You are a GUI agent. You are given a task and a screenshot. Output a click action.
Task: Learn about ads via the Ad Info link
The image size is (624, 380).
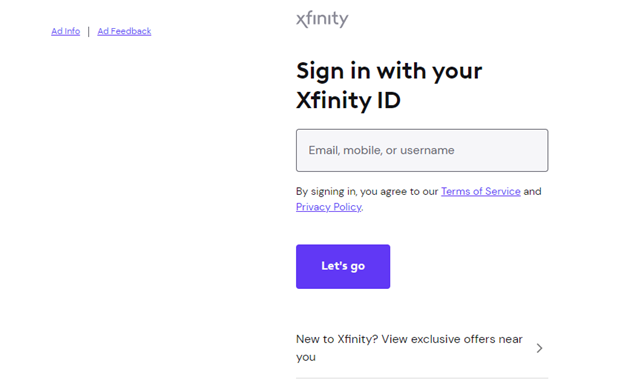click(66, 31)
